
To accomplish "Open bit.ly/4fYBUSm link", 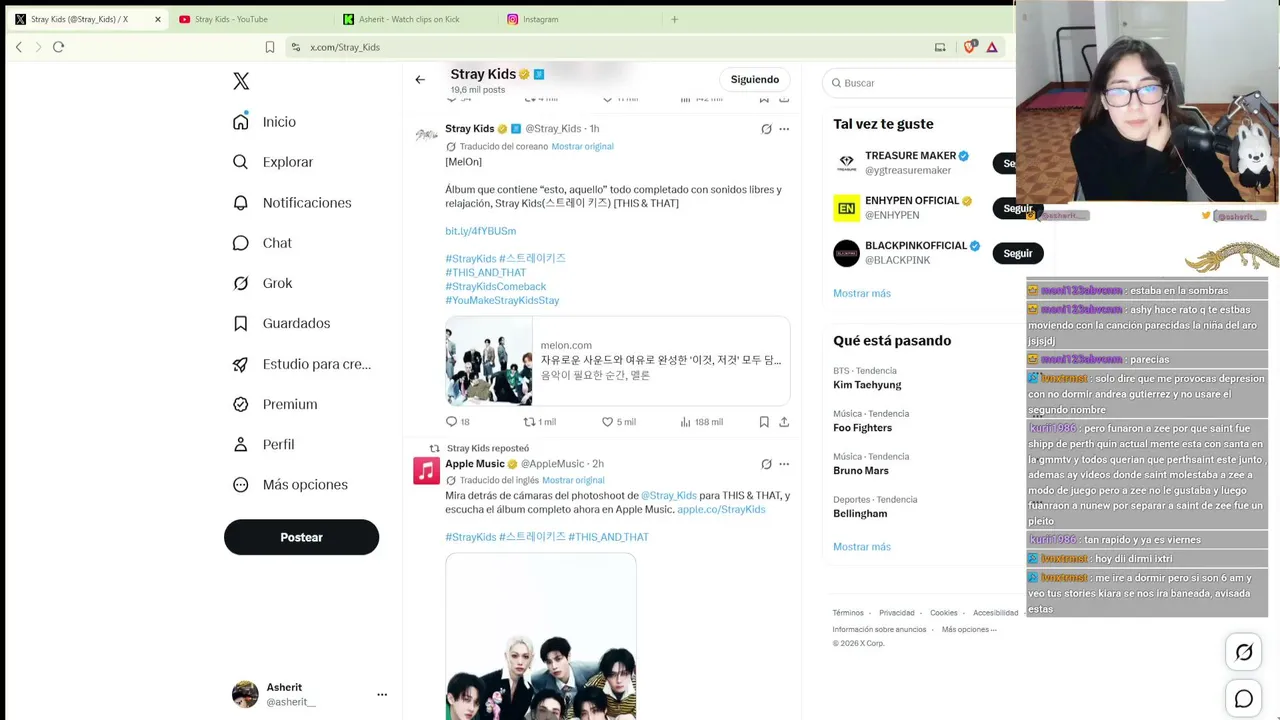I will (481, 231).
